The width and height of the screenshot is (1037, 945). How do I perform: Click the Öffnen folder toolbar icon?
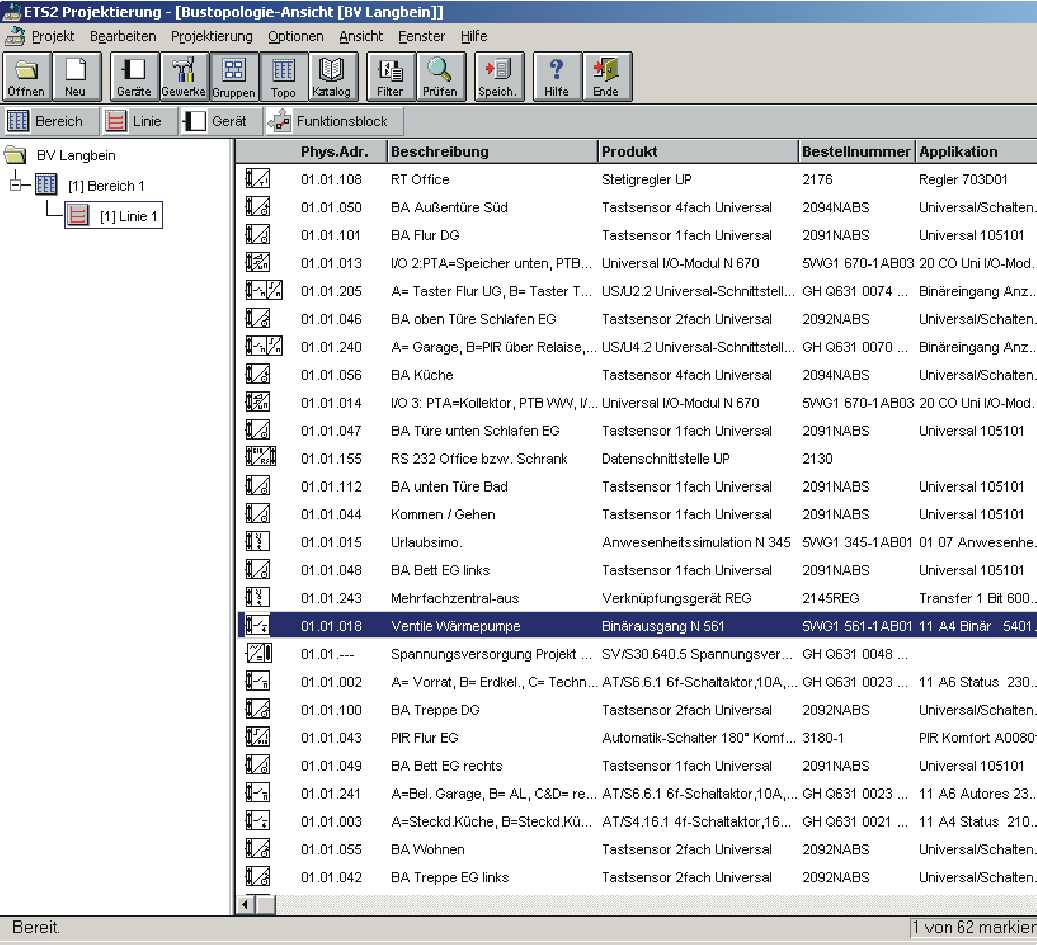pos(26,77)
